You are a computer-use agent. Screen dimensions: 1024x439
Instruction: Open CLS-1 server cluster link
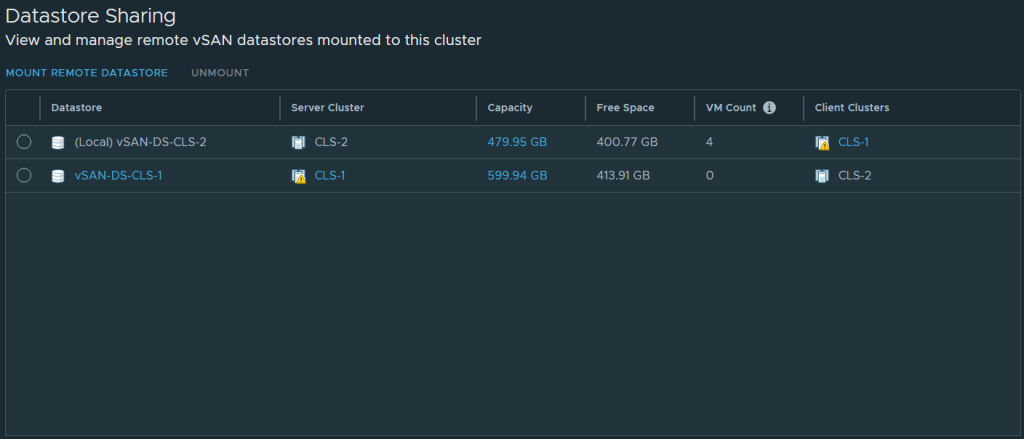(330, 176)
